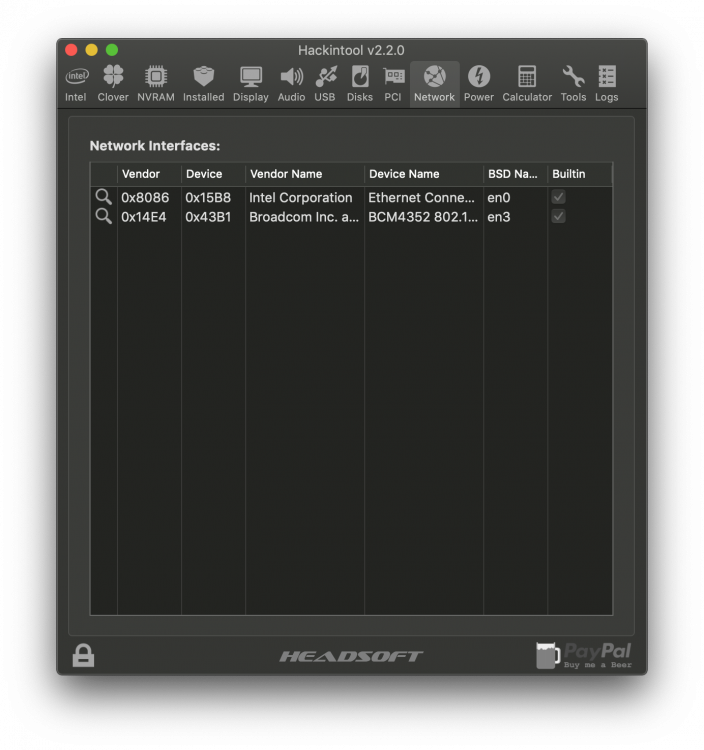Select the en0 BSD name cell
The image size is (704, 750).
click(499, 198)
